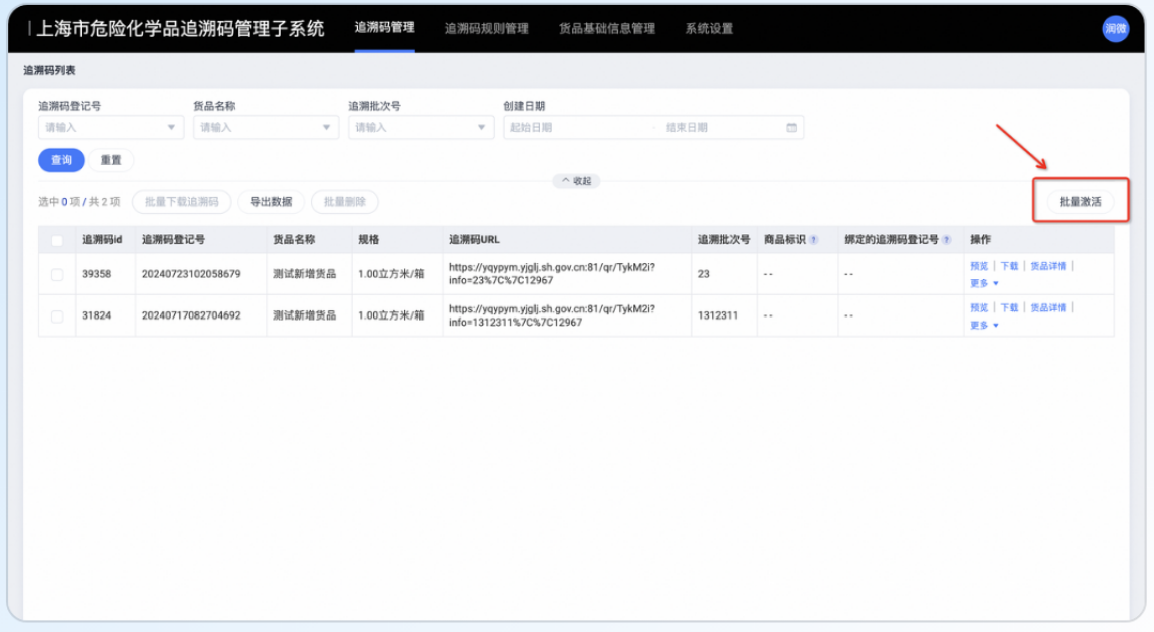Click 货品详情 link for row 31824

point(1048,307)
